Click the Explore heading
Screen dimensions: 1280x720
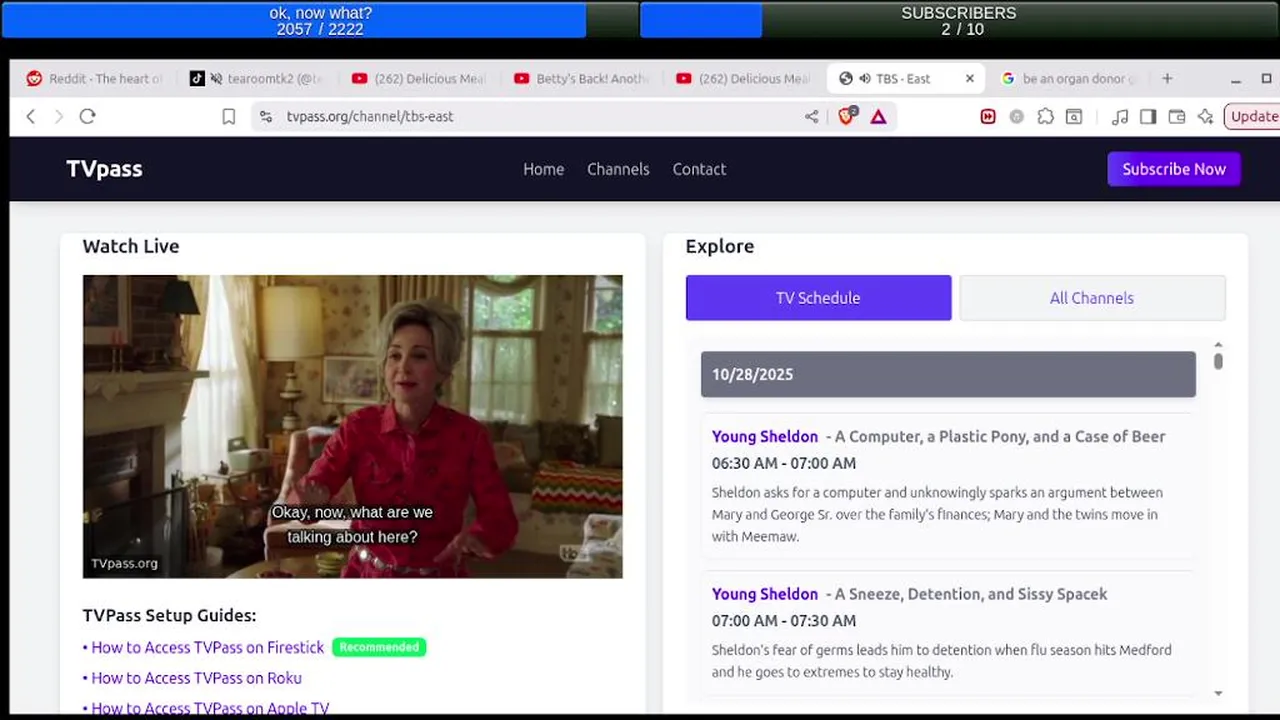720,246
